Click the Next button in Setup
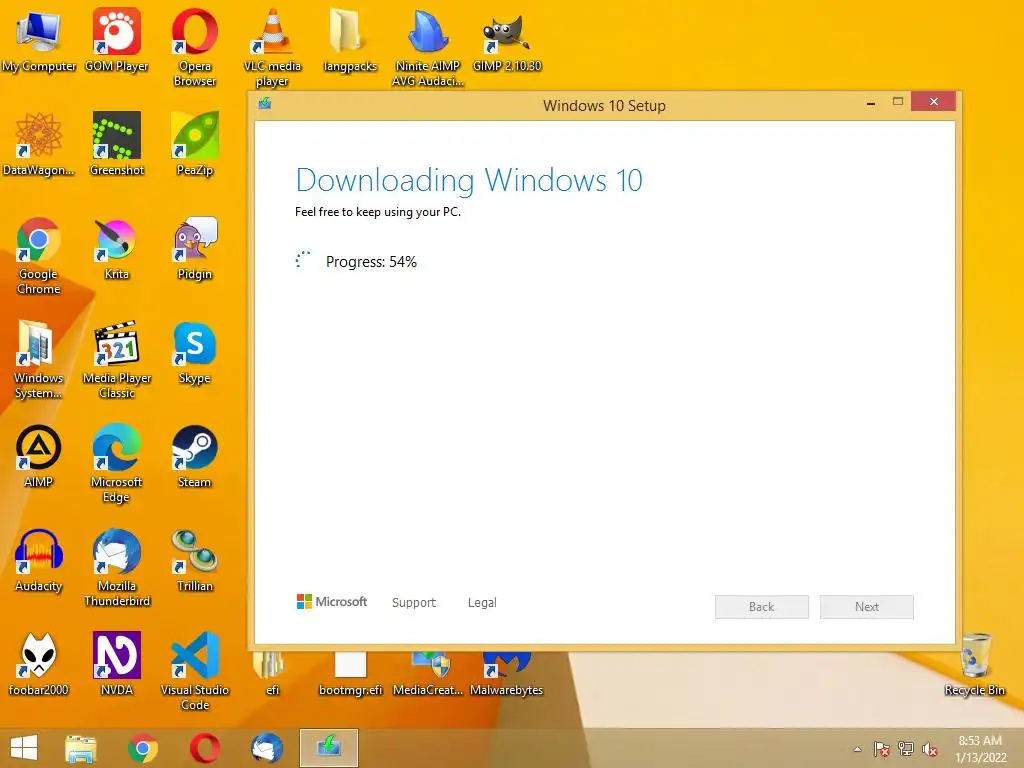The height and width of the screenshot is (768, 1024). point(867,607)
